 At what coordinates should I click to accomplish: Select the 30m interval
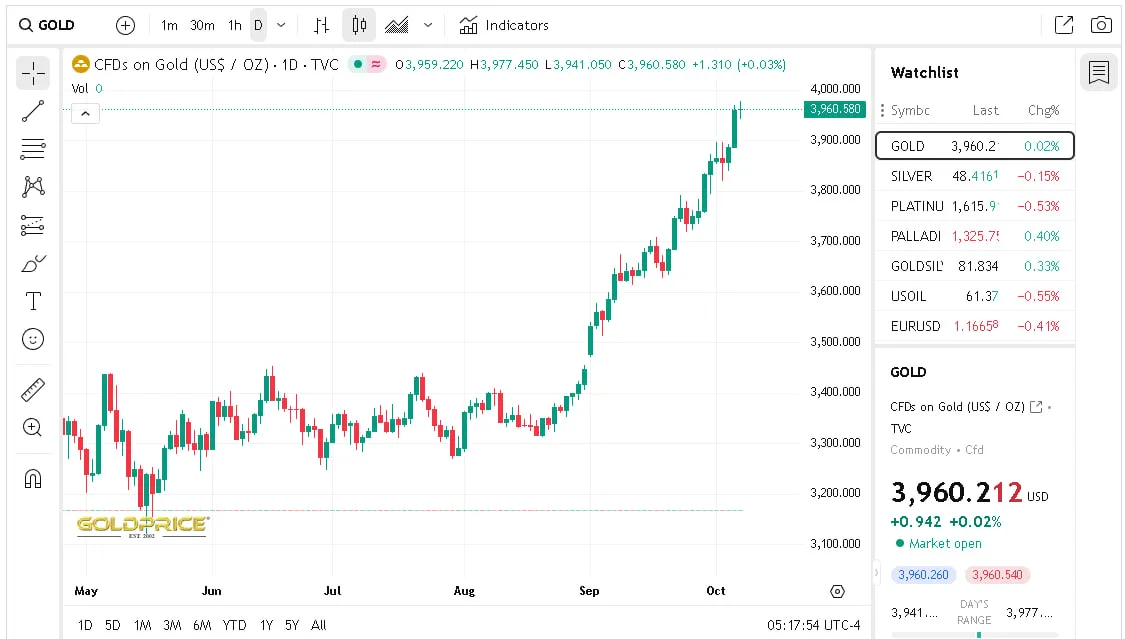tap(202, 25)
